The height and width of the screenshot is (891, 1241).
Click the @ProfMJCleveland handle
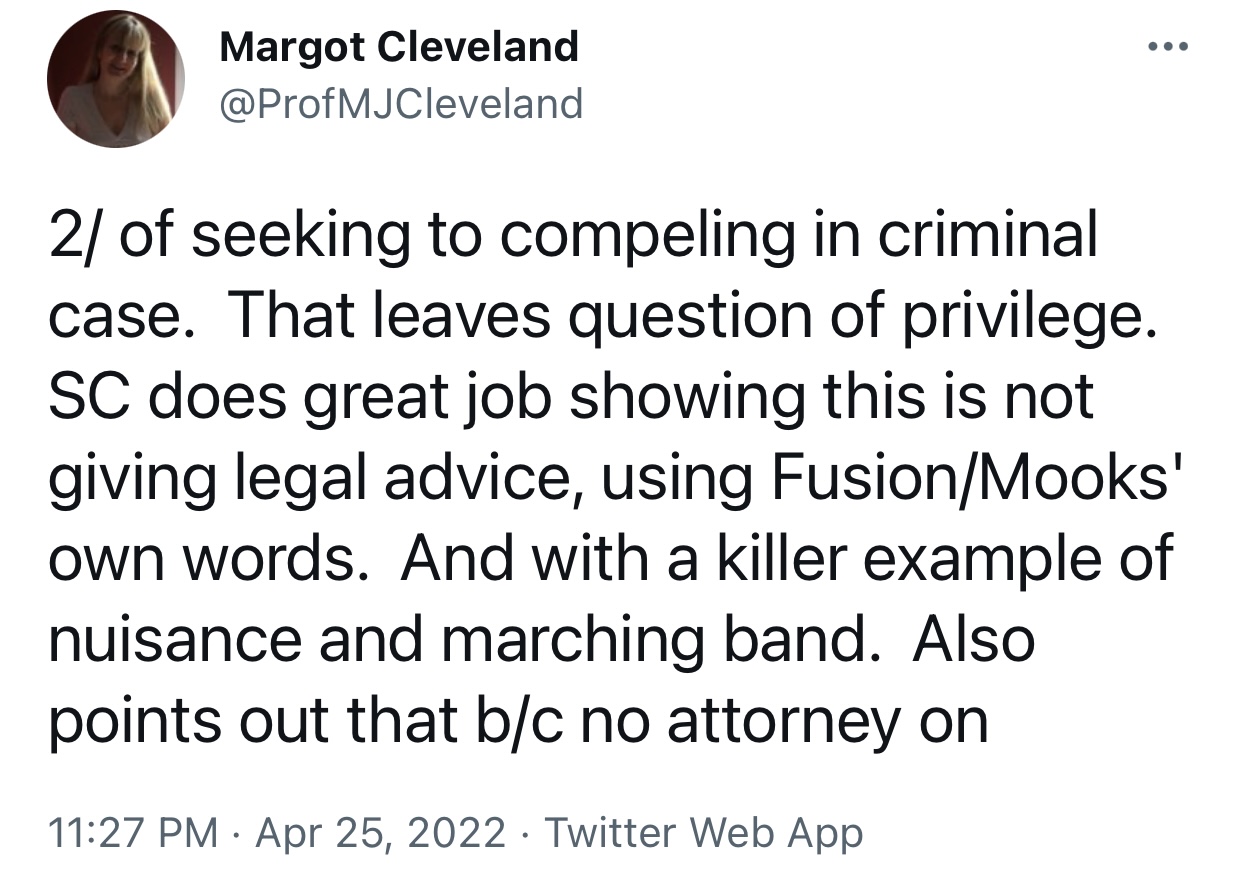400,102
